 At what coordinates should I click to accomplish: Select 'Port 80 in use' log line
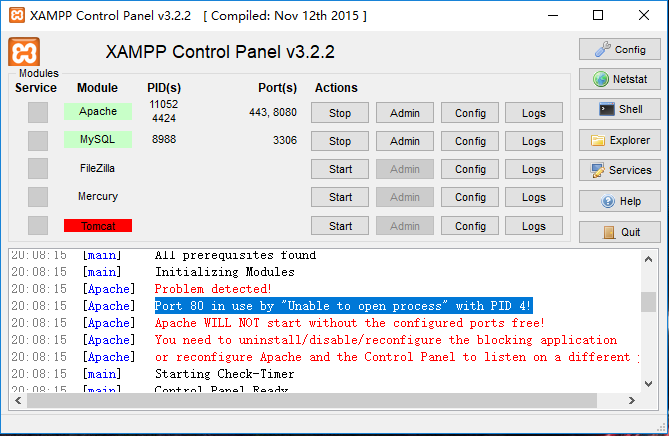(x=343, y=306)
